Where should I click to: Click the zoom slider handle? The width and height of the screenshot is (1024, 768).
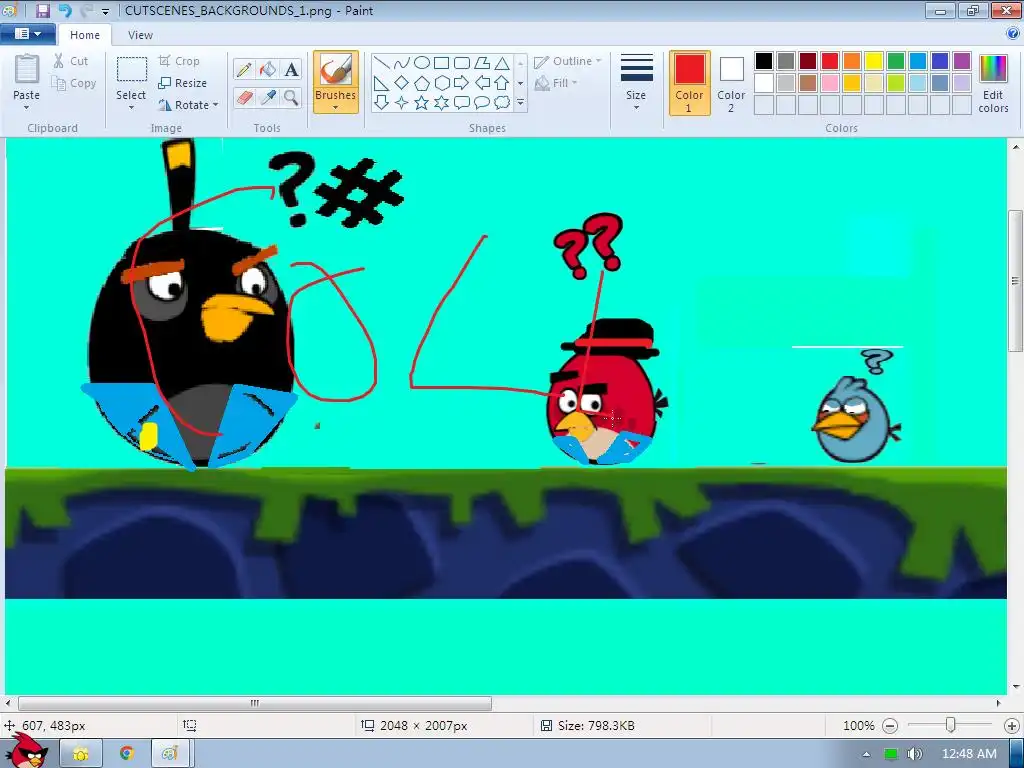click(951, 725)
